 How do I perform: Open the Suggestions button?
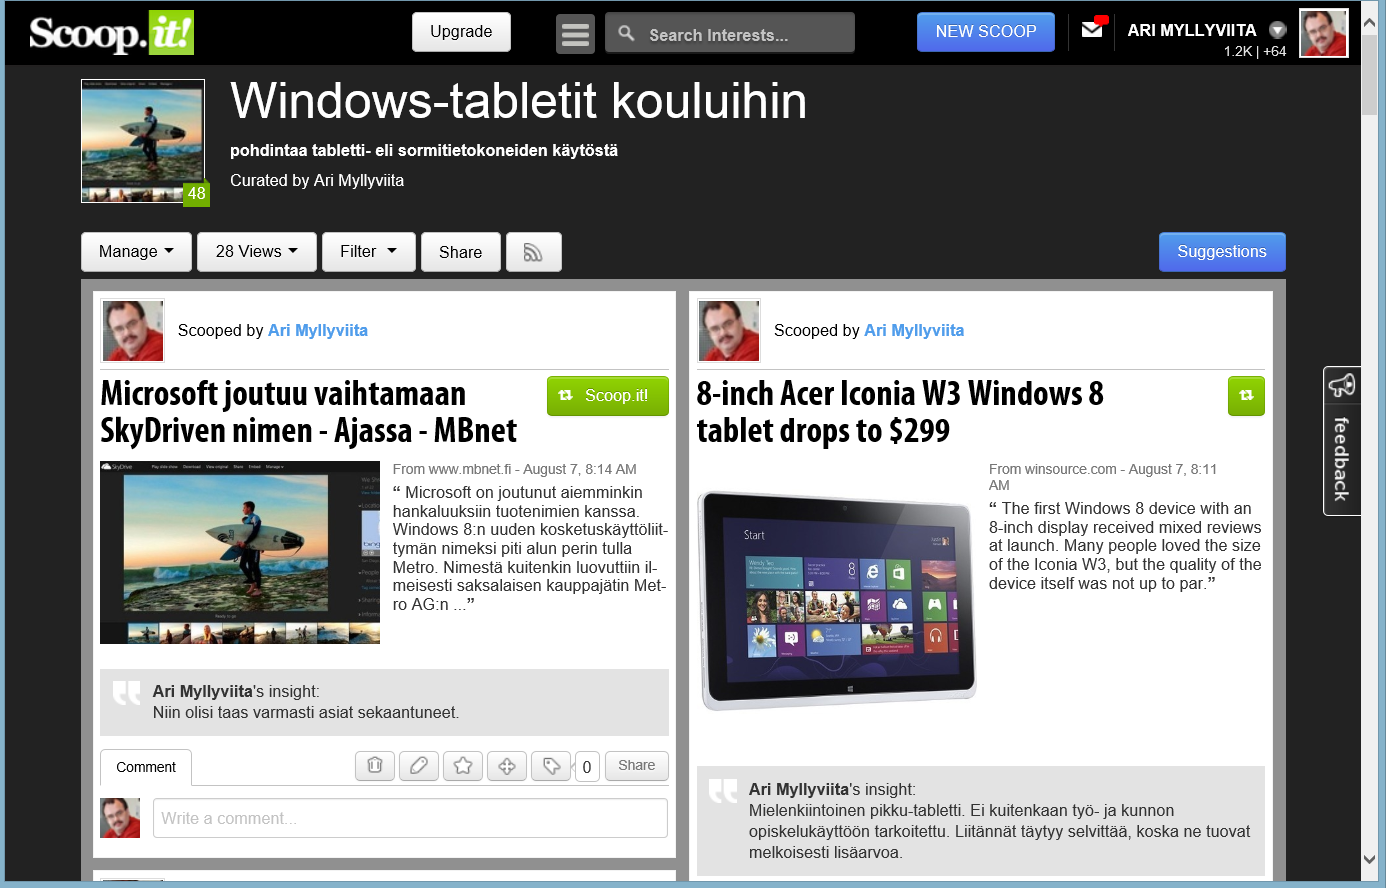coord(1222,252)
